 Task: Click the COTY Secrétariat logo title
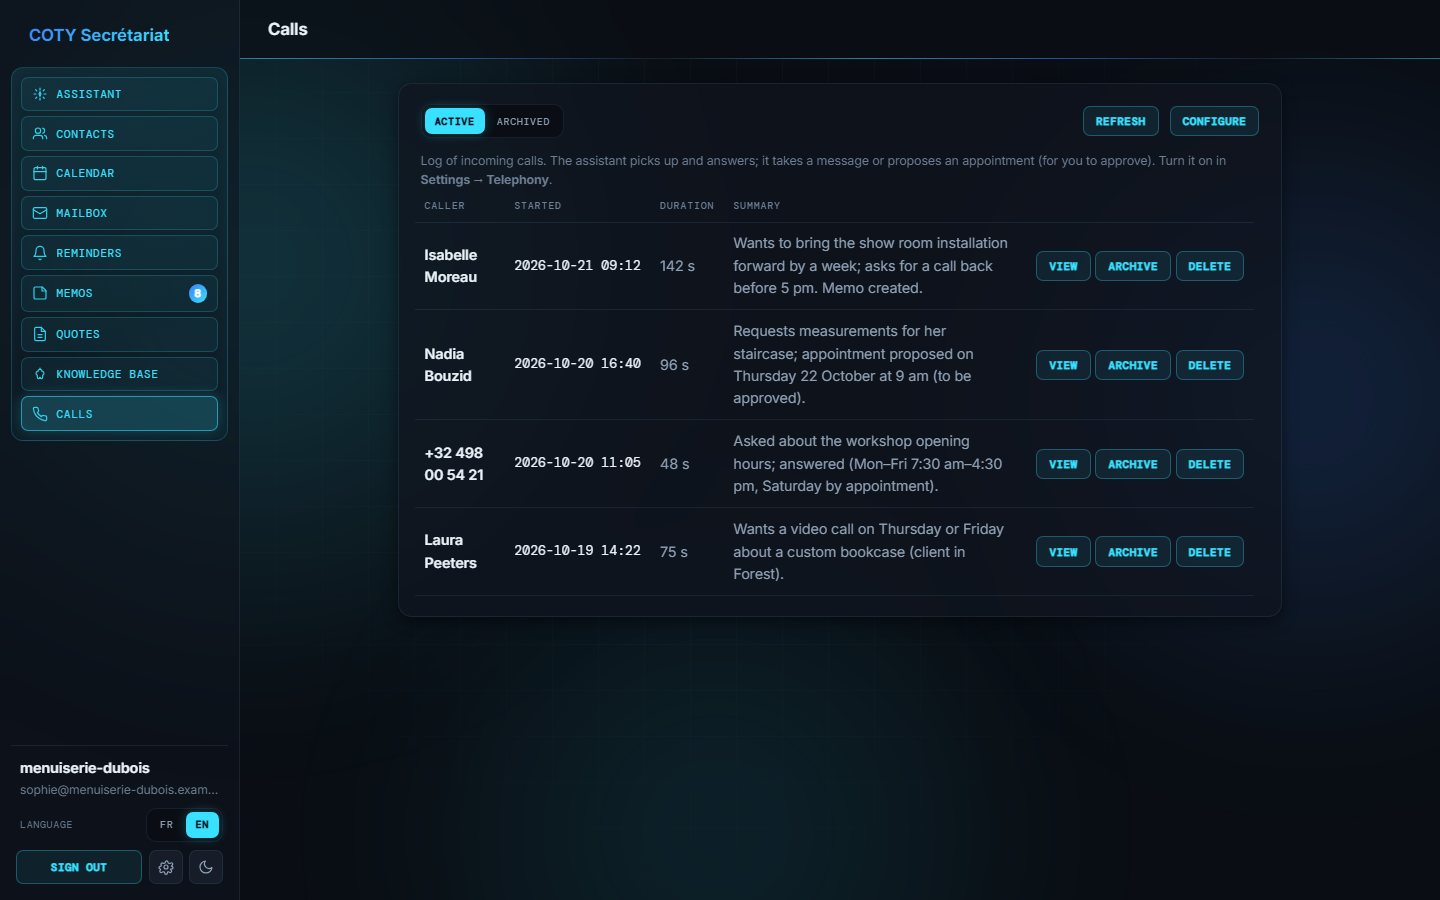99,35
